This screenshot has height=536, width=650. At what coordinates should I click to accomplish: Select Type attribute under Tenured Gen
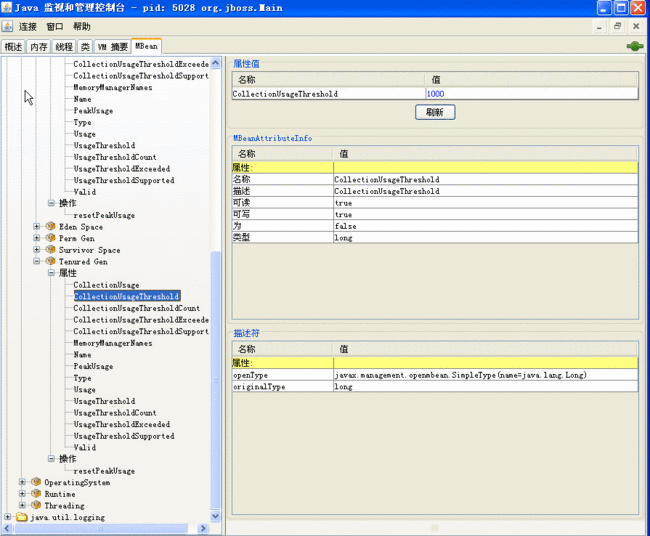(x=82, y=378)
